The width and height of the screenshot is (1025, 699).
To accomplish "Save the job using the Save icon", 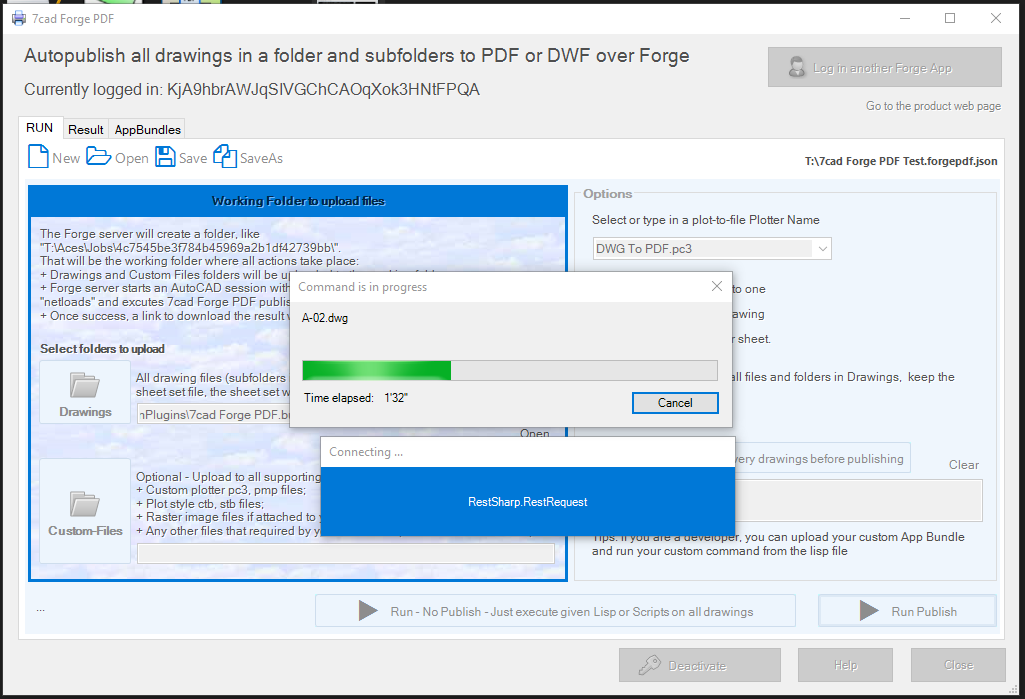I will [x=165, y=157].
